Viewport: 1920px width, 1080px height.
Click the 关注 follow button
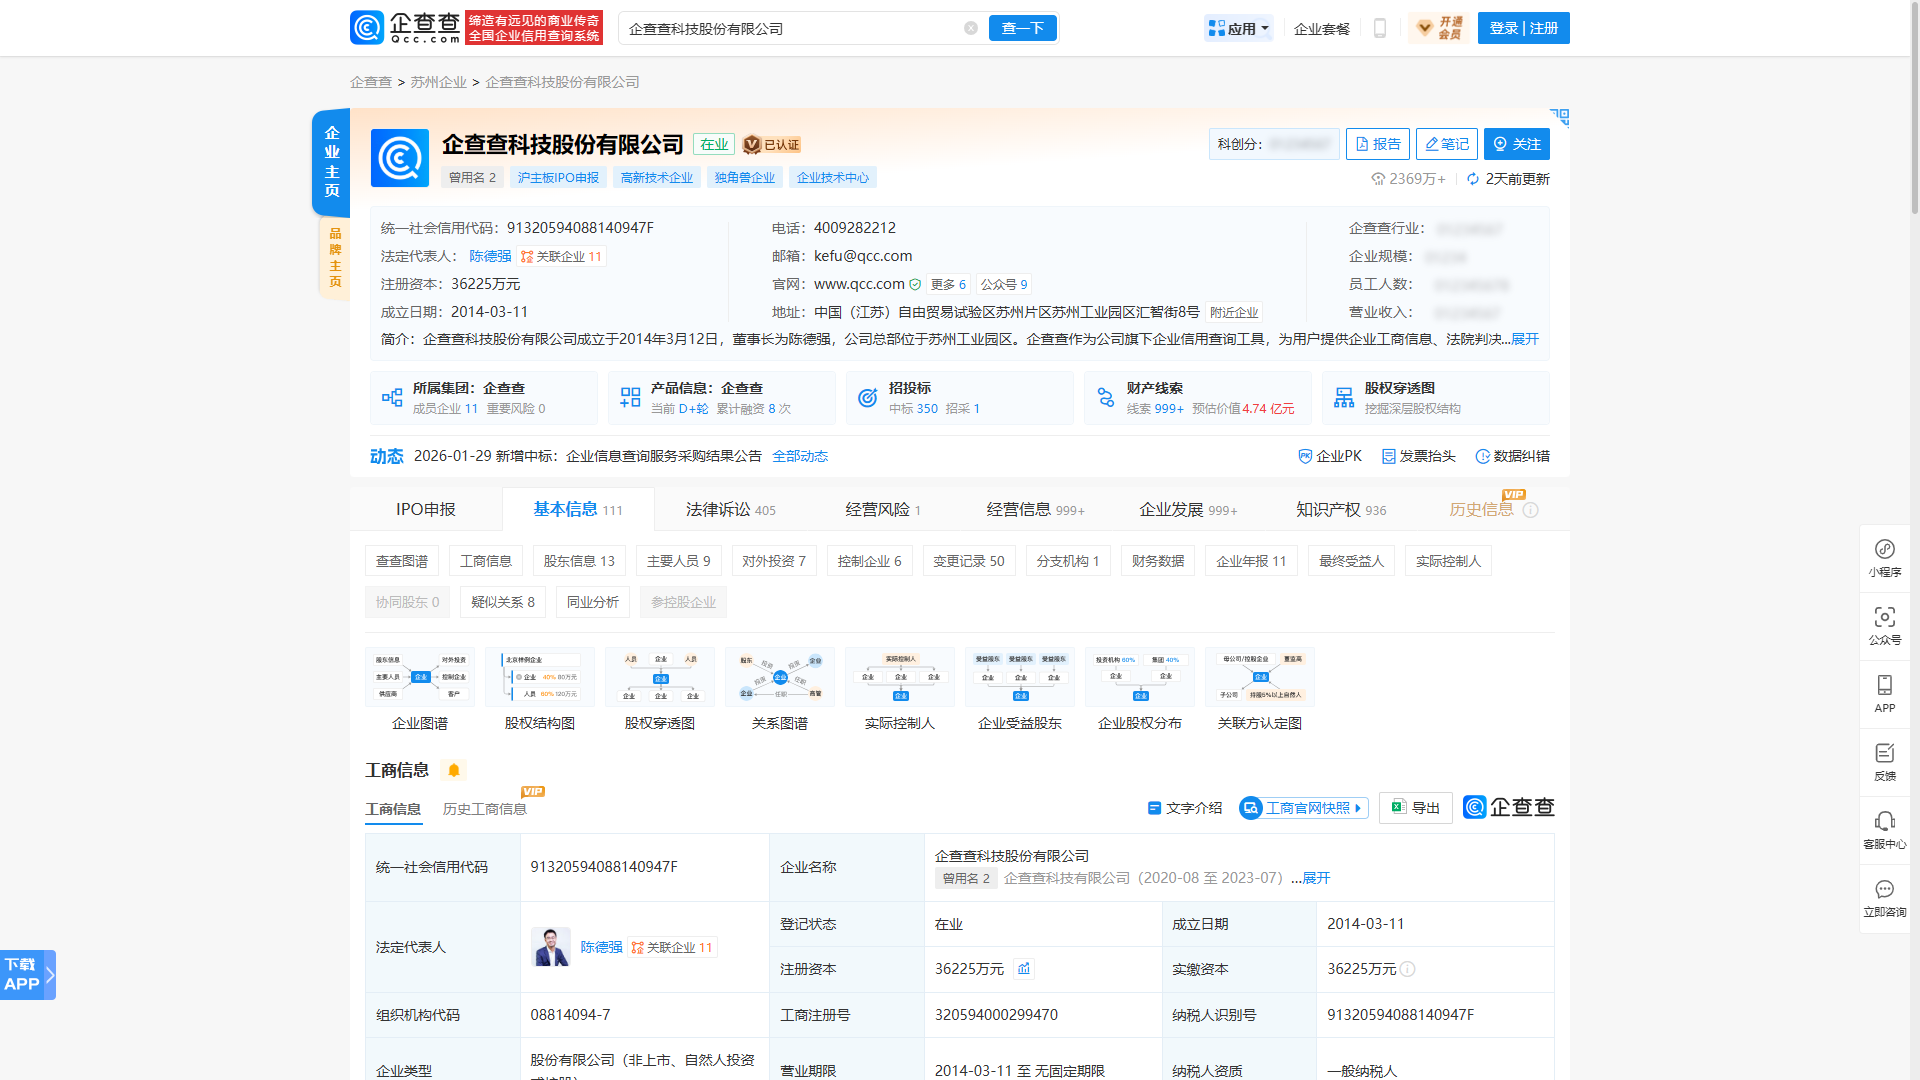(1516, 144)
